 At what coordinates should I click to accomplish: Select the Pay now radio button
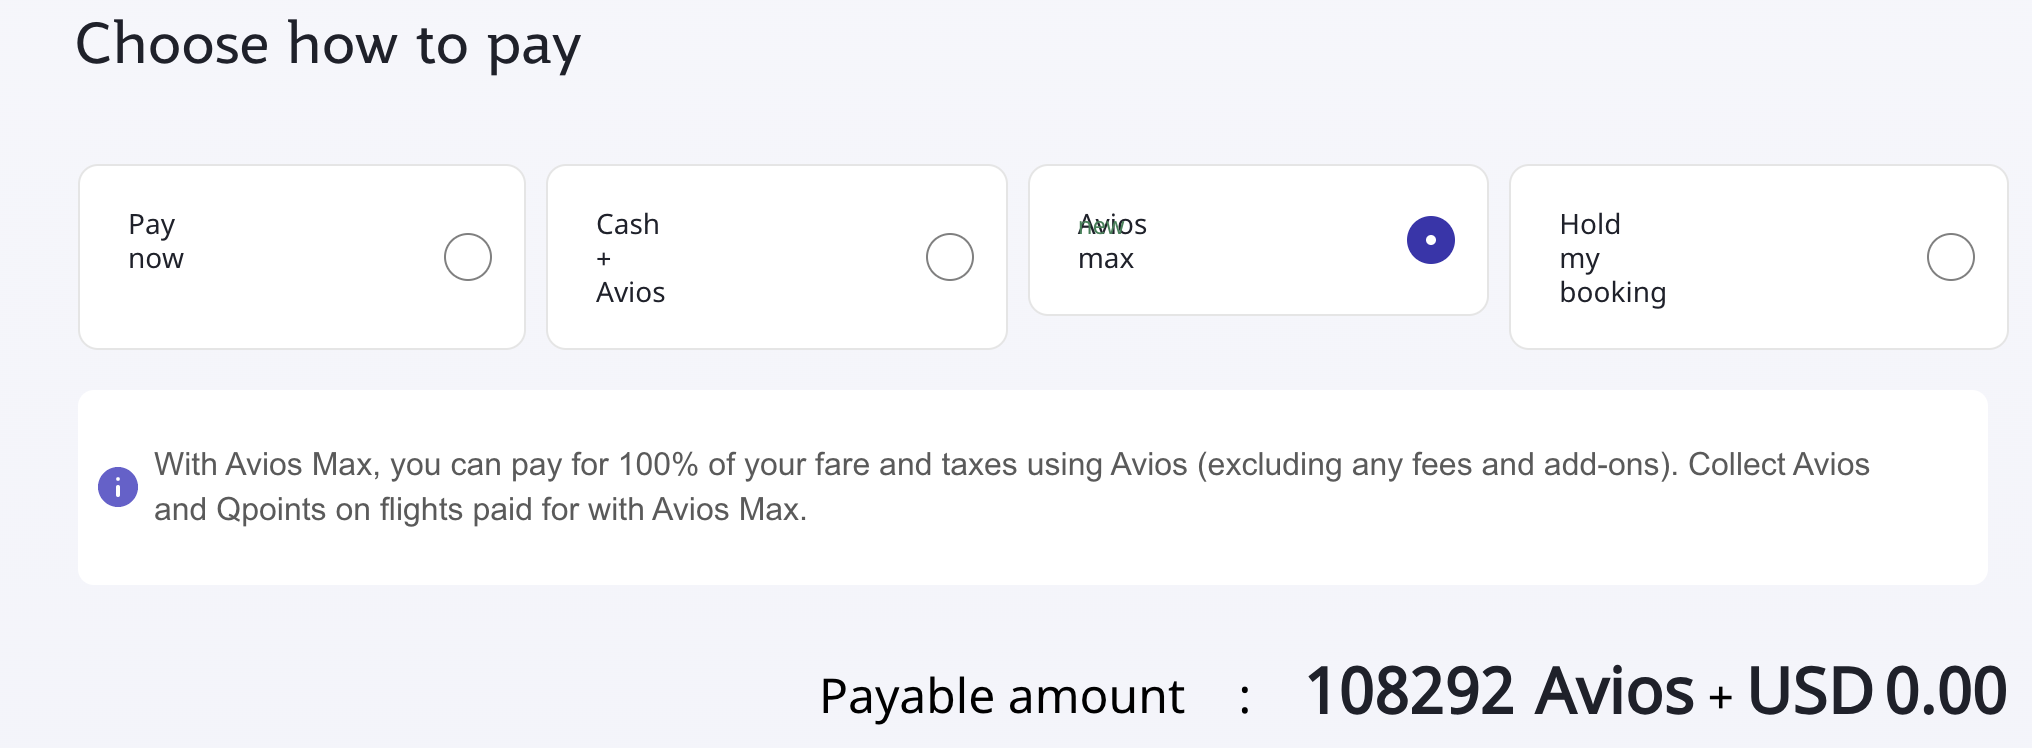[x=467, y=257]
